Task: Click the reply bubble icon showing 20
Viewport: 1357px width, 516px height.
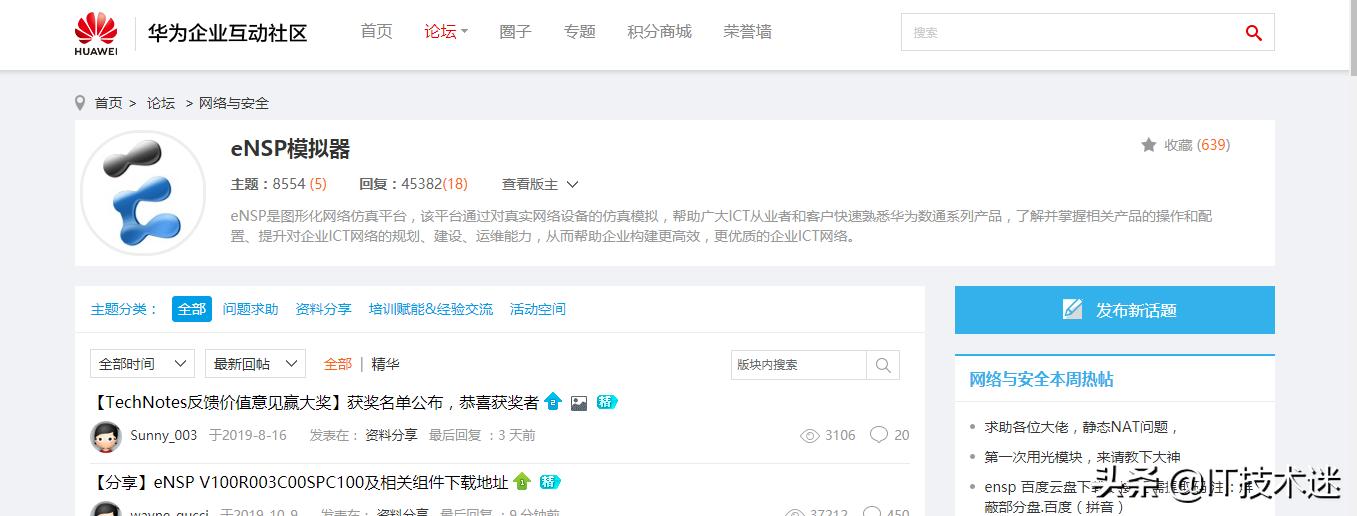Action: 879,434
